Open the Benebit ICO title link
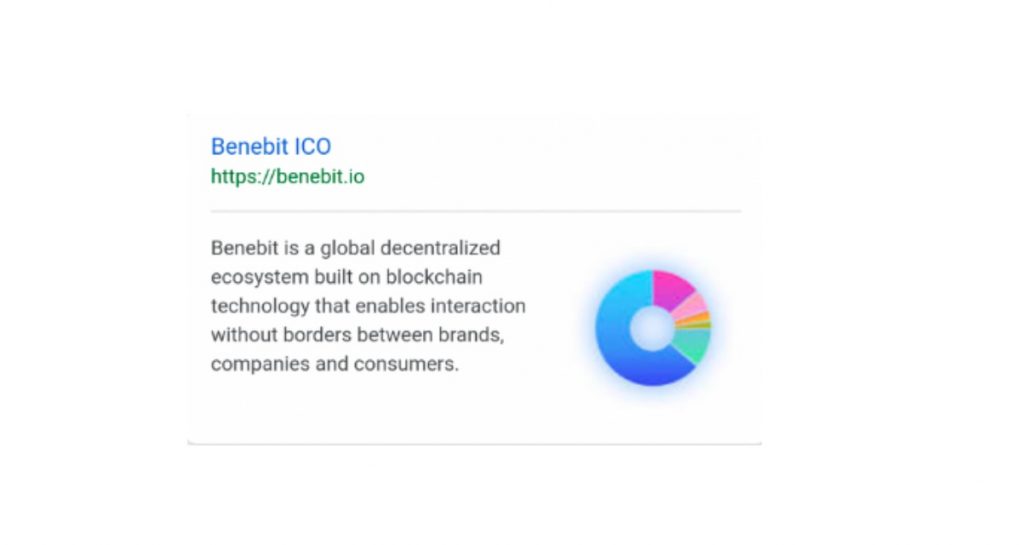 tap(271, 146)
